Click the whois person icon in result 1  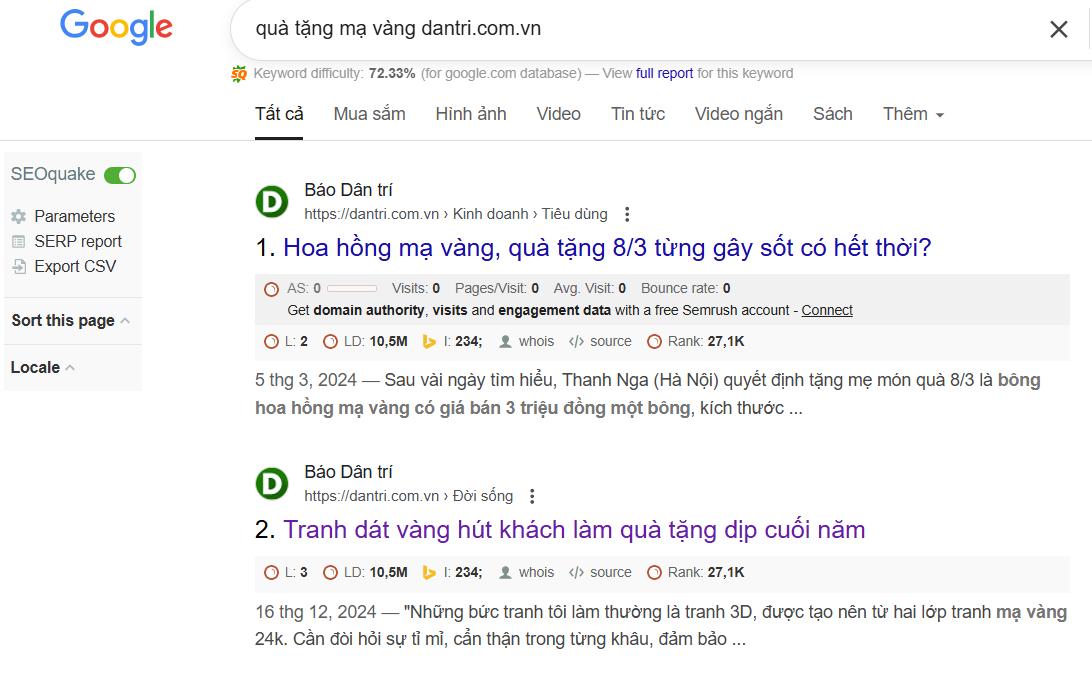tap(506, 341)
